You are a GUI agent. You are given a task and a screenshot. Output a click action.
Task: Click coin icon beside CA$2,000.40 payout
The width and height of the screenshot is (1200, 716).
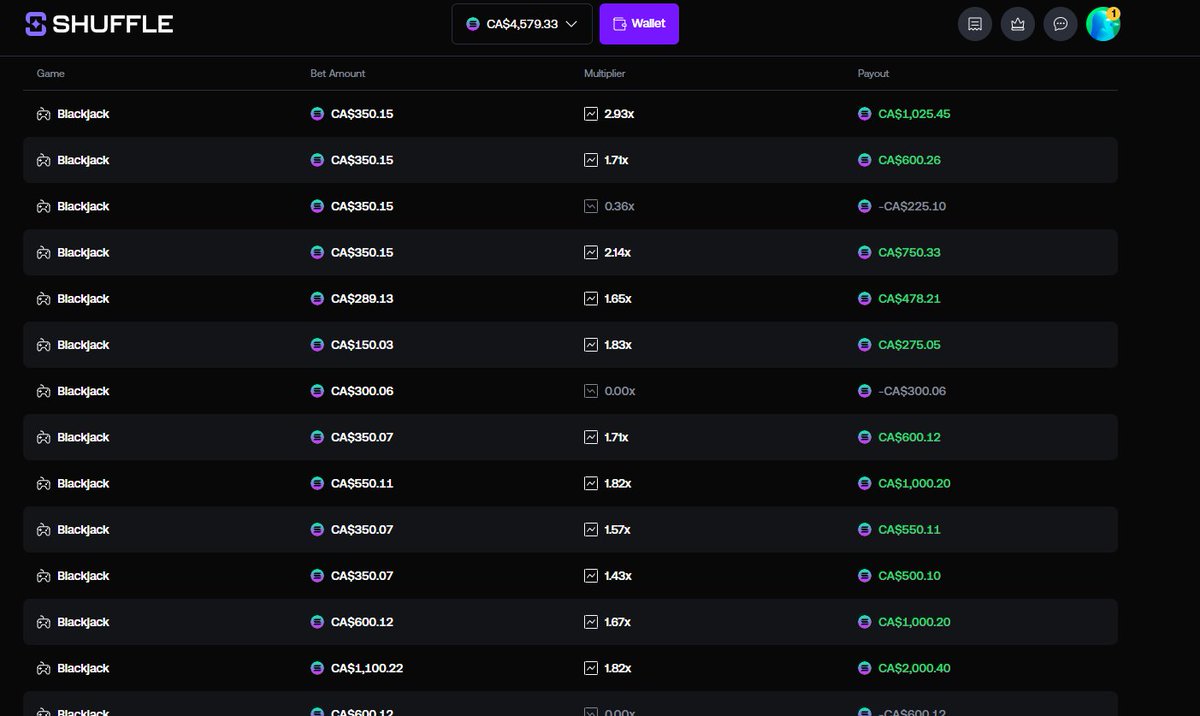coord(865,668)
